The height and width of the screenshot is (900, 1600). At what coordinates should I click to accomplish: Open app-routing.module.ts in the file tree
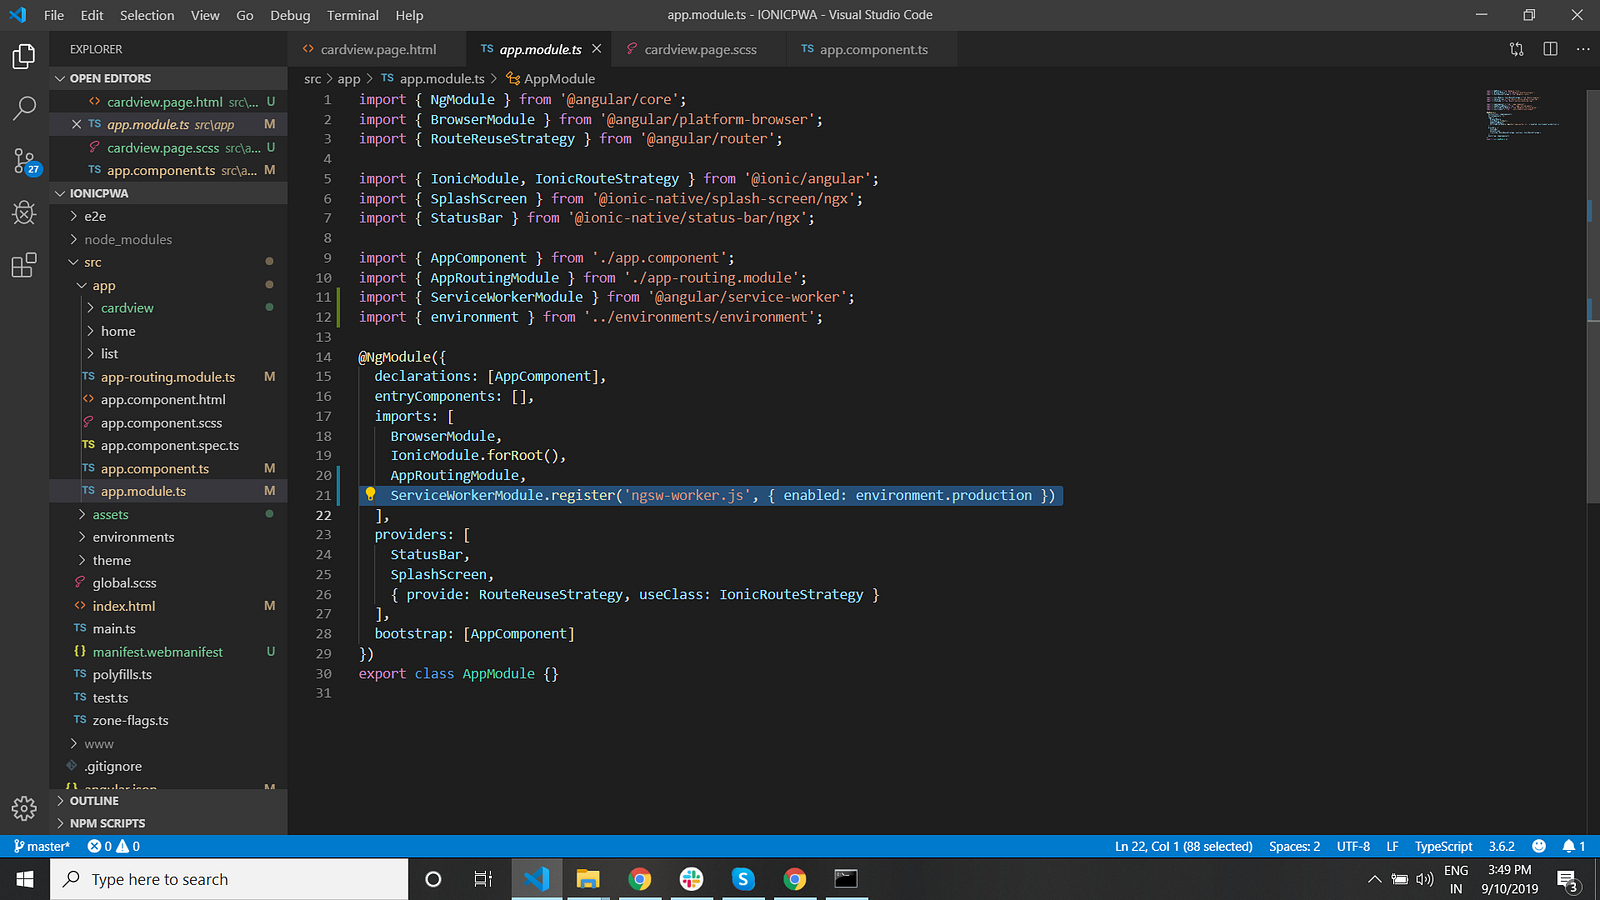[168, 377]
